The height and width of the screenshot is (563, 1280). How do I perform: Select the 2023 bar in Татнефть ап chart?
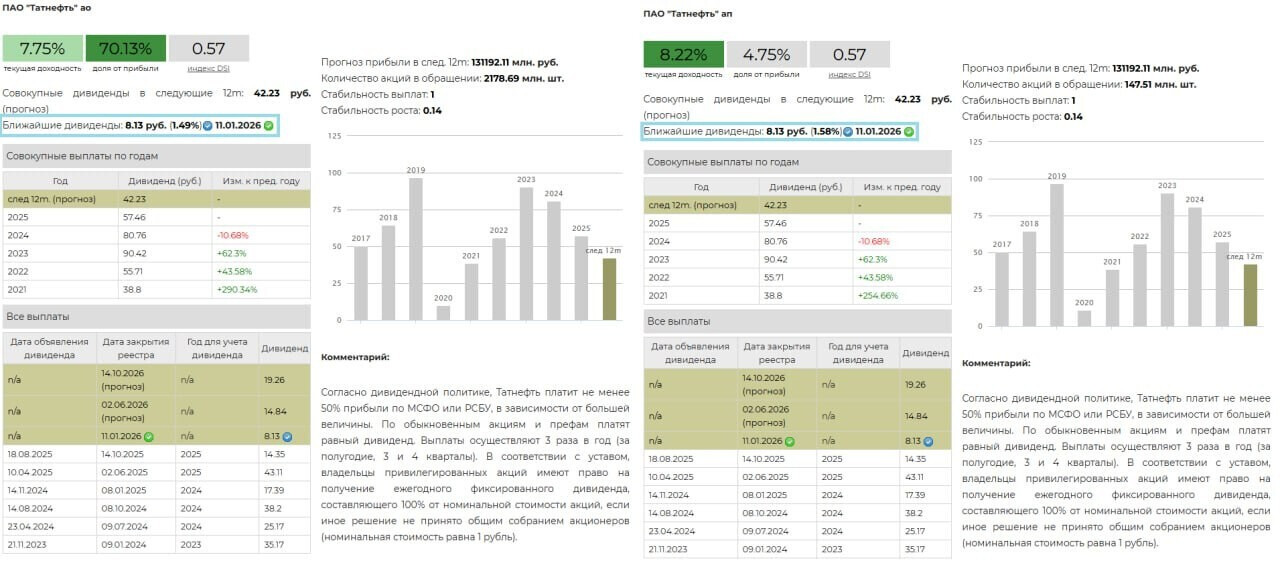1167,260
